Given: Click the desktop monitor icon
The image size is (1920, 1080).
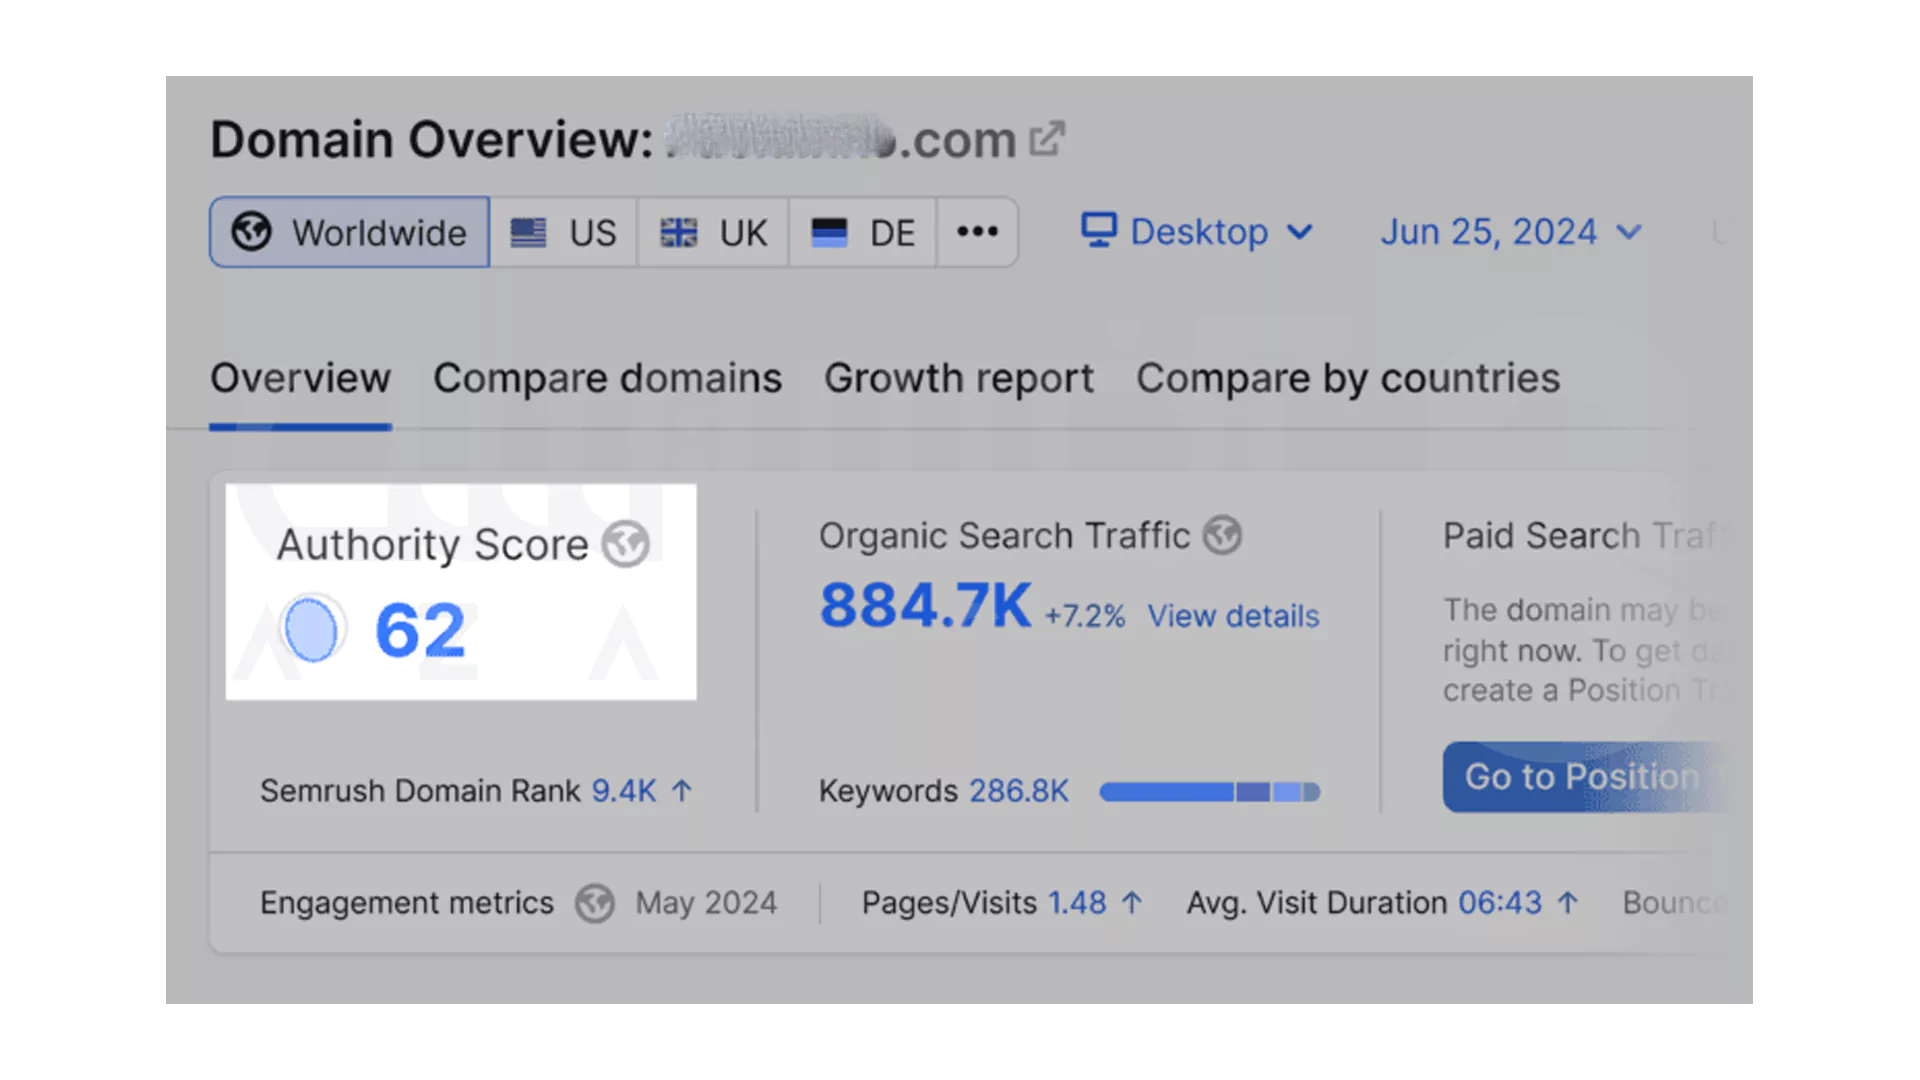Looking at the screenshot, I should pyautogui.click(x=1098, y=231).
